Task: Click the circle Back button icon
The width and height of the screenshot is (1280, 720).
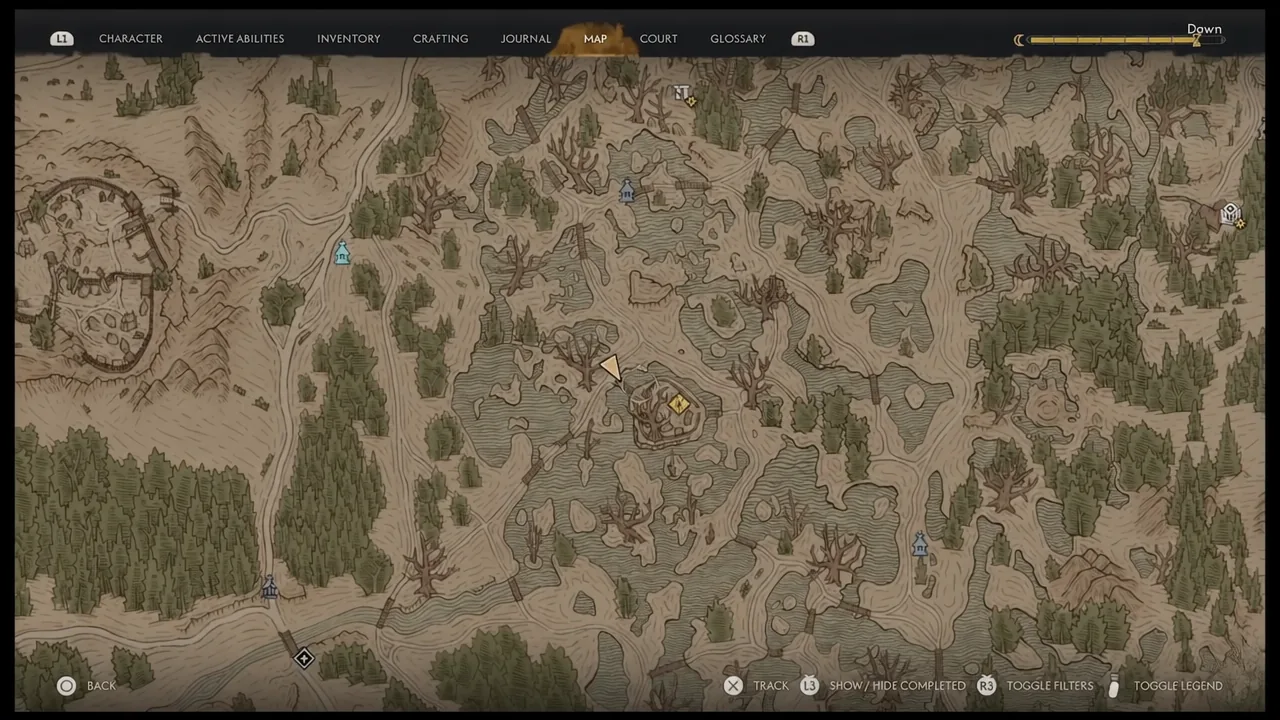Action: pyautogui.click(x=66, y=686)
